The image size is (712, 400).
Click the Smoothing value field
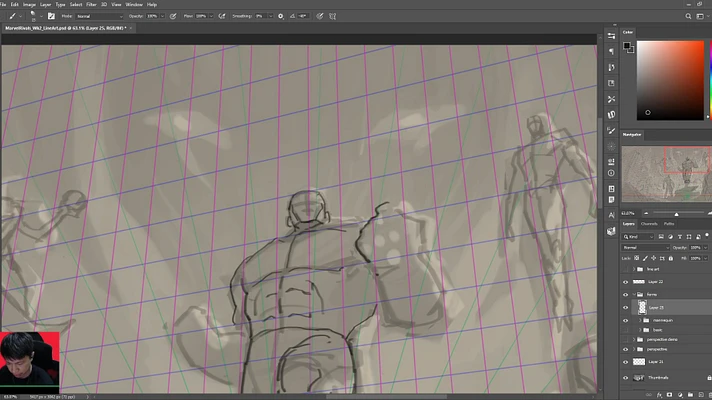coord(261,16)
